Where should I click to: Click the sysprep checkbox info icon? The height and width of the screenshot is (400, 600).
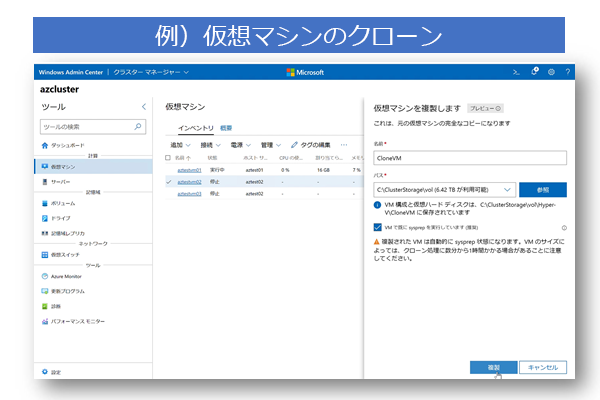pyautogui.click(x=564, y=228)
